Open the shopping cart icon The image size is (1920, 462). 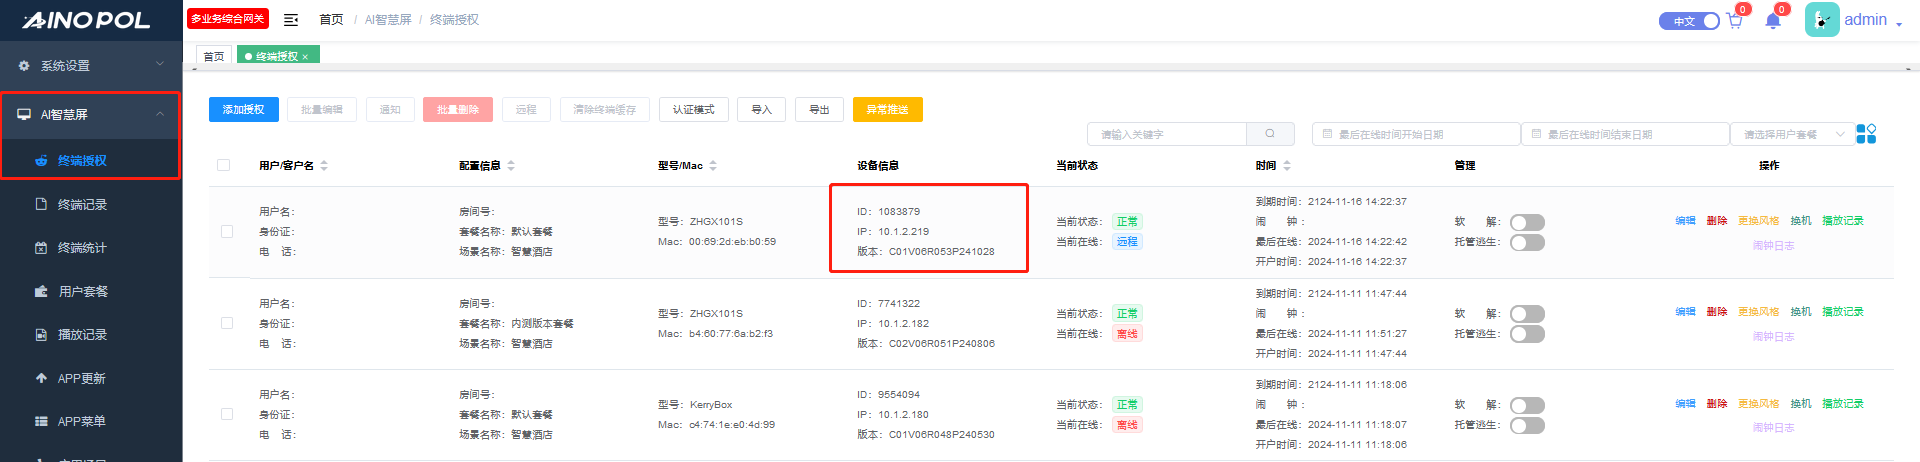coord(1735,21)
